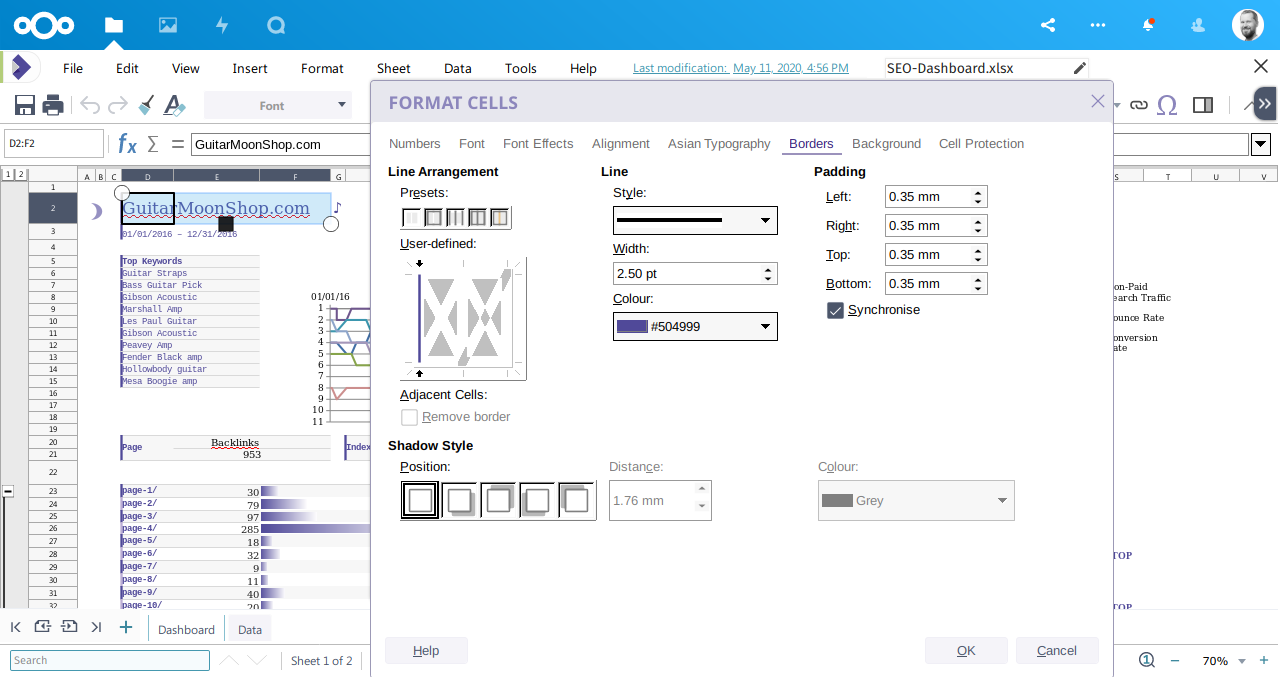
Task: Open the share icon in header
Action: [x=1048, y=25]
